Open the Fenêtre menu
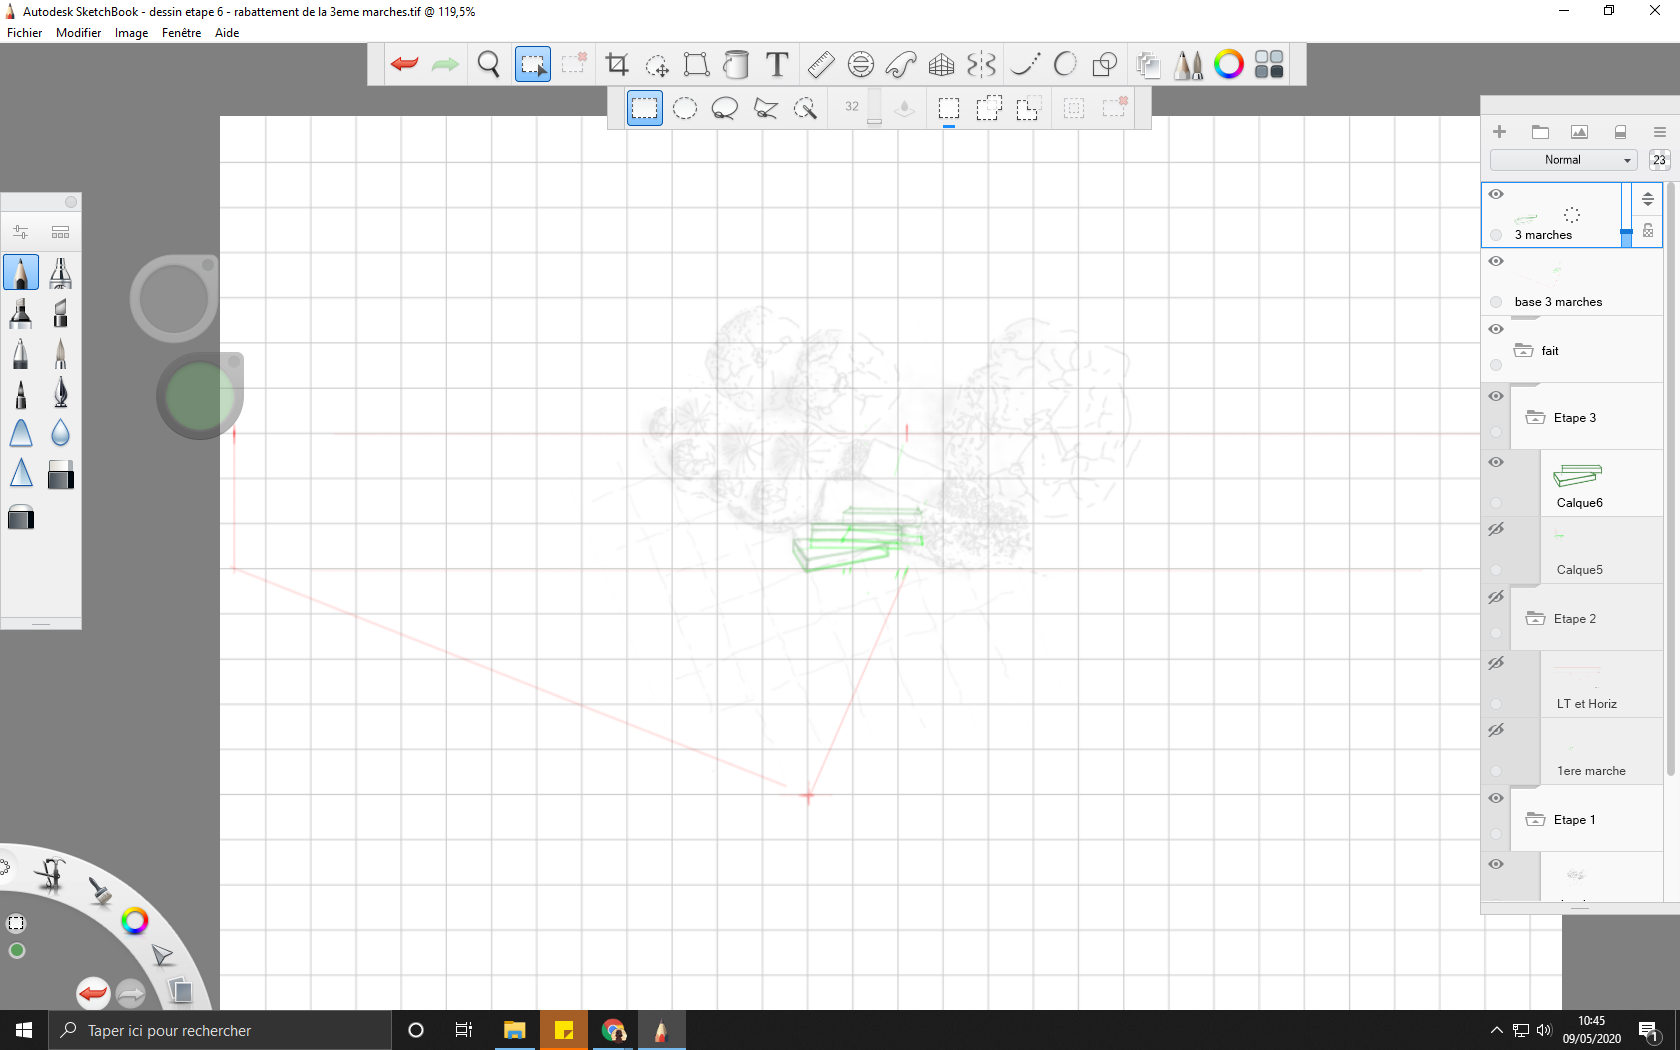Image resolution: width=1680 pixels, height=1050 pixels. (181, 33)
